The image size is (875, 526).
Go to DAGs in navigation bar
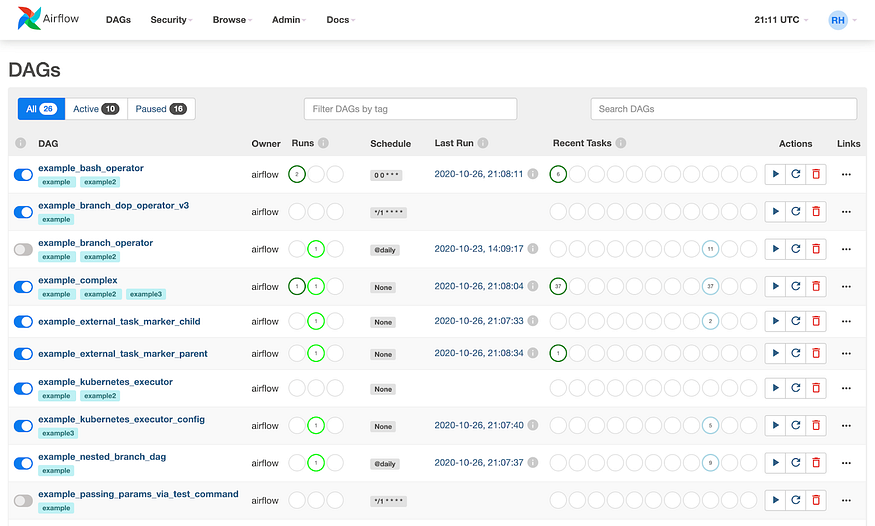(x=118, y=20)
